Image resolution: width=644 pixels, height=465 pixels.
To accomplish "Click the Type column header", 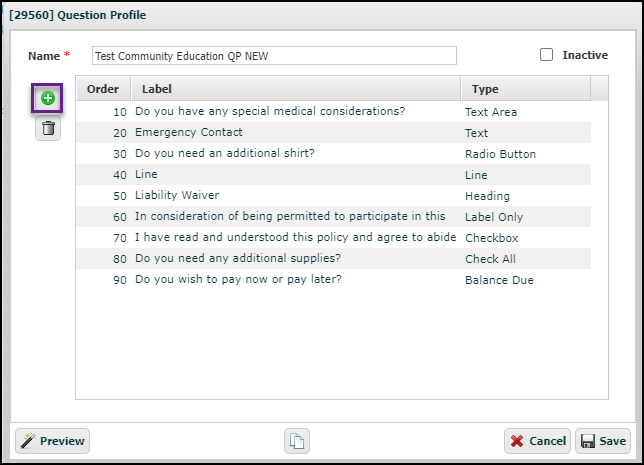I will click(x=526, y=89).
